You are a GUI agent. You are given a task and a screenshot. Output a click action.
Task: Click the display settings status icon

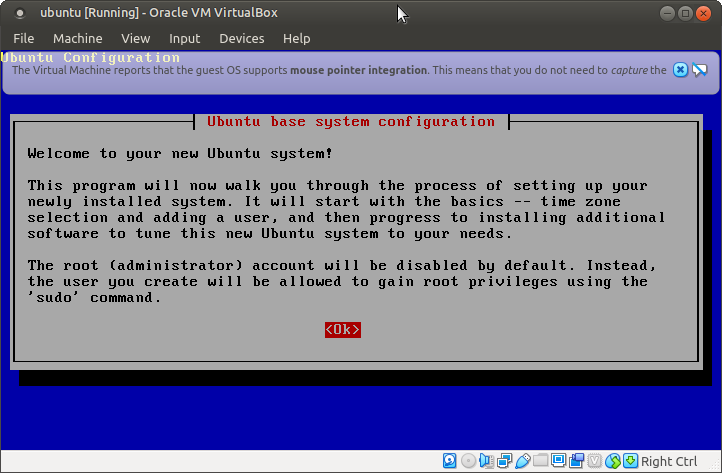pyautogui.click(x=559, y=460)
